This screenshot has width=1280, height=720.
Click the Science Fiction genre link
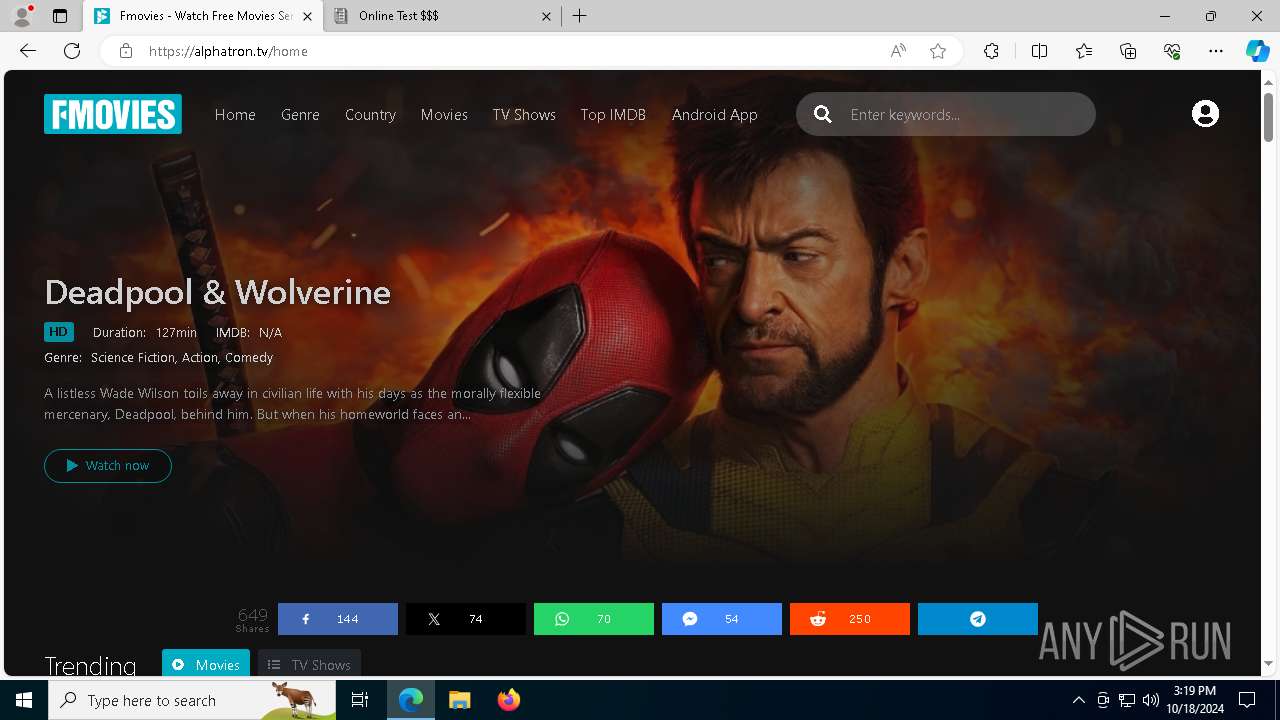134,357
